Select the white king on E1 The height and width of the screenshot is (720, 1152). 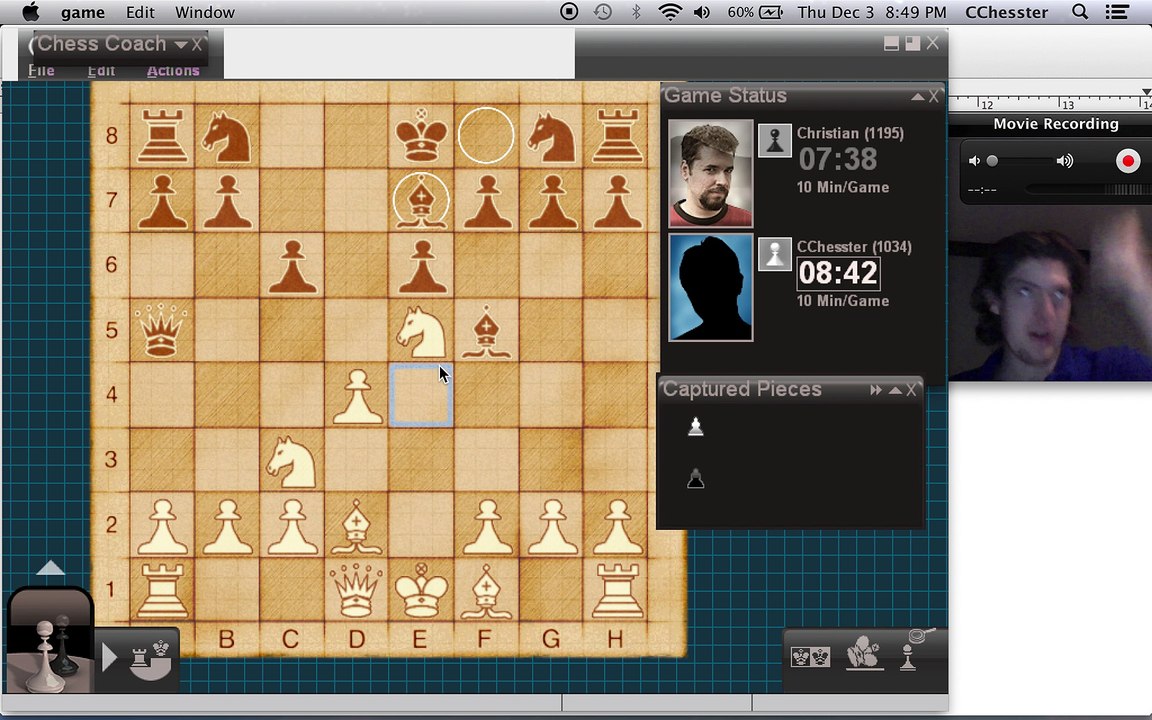[422, 590]
